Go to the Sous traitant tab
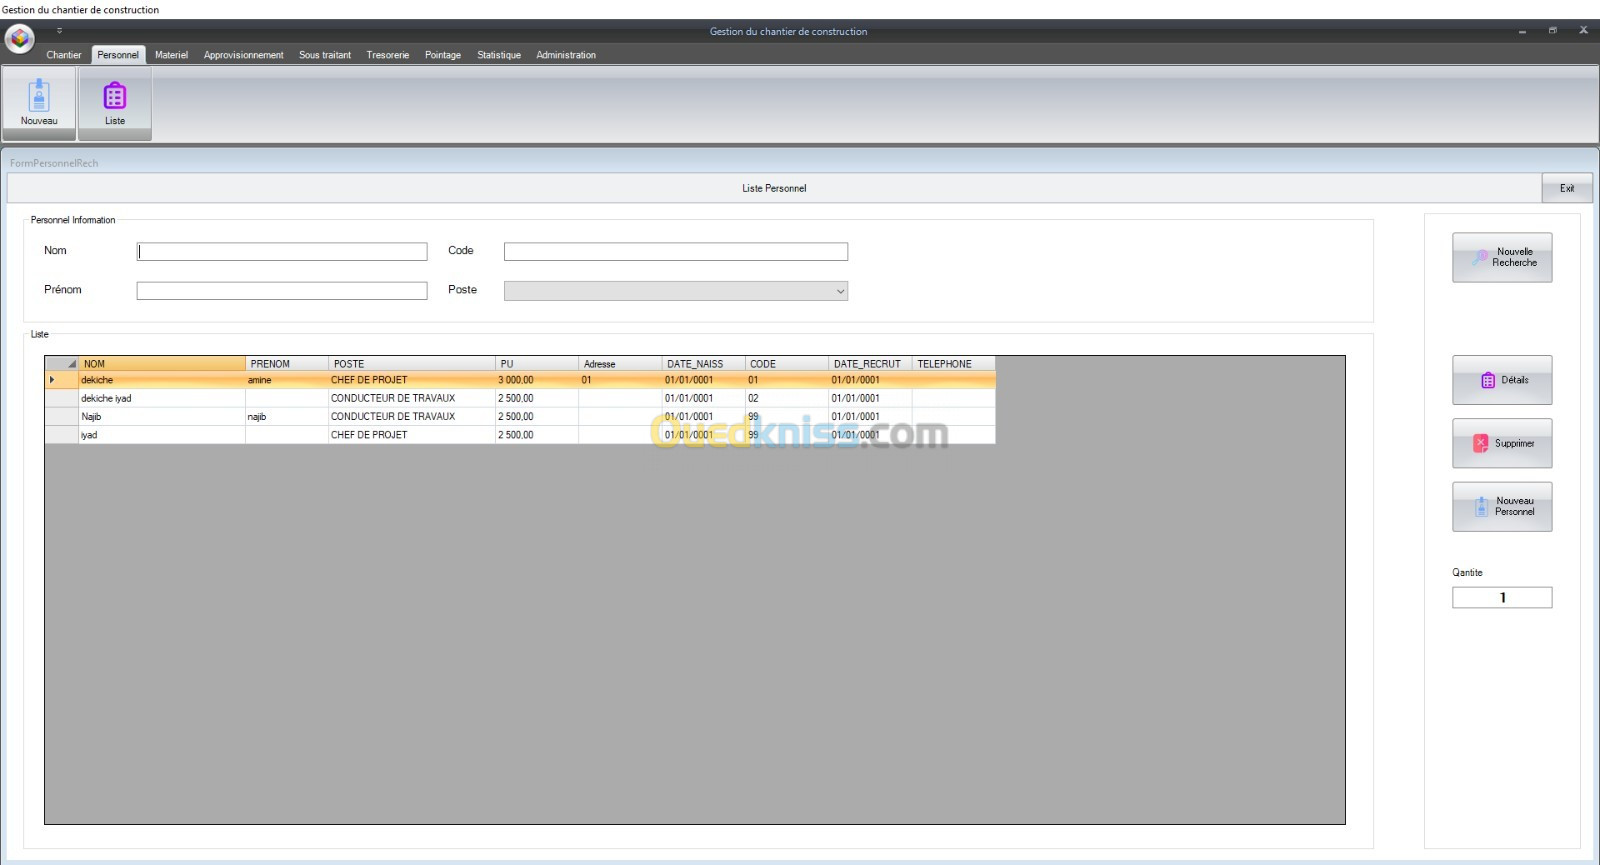The image size is (1600, 865). (325, 55)
